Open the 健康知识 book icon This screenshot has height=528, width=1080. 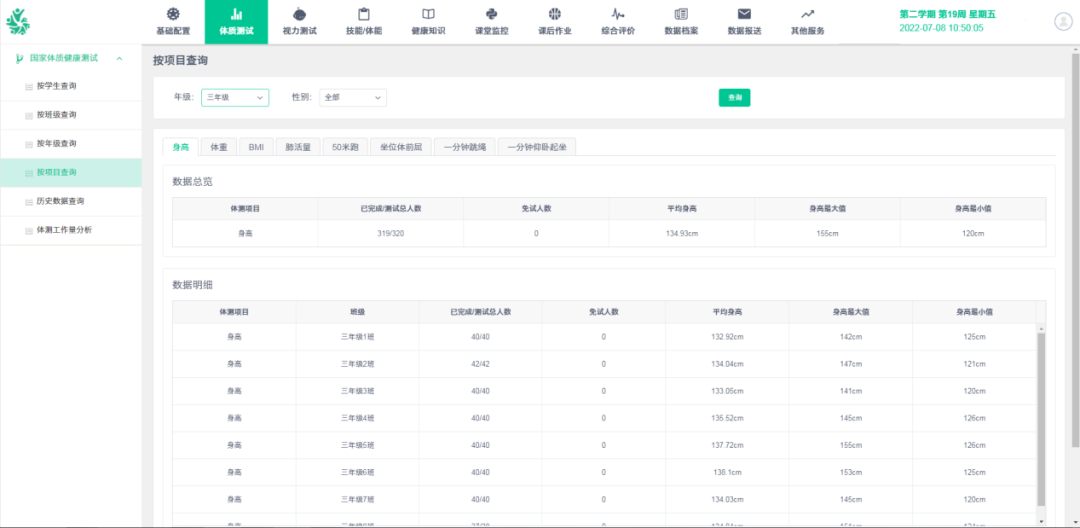click(428, 14)
